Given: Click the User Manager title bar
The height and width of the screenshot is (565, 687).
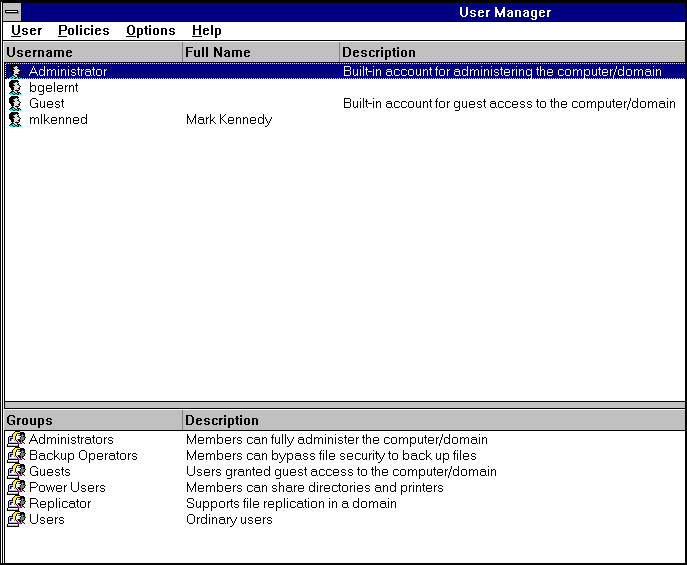Looking at the screenshot, I should pyautogui.click(x=354, y=12).
